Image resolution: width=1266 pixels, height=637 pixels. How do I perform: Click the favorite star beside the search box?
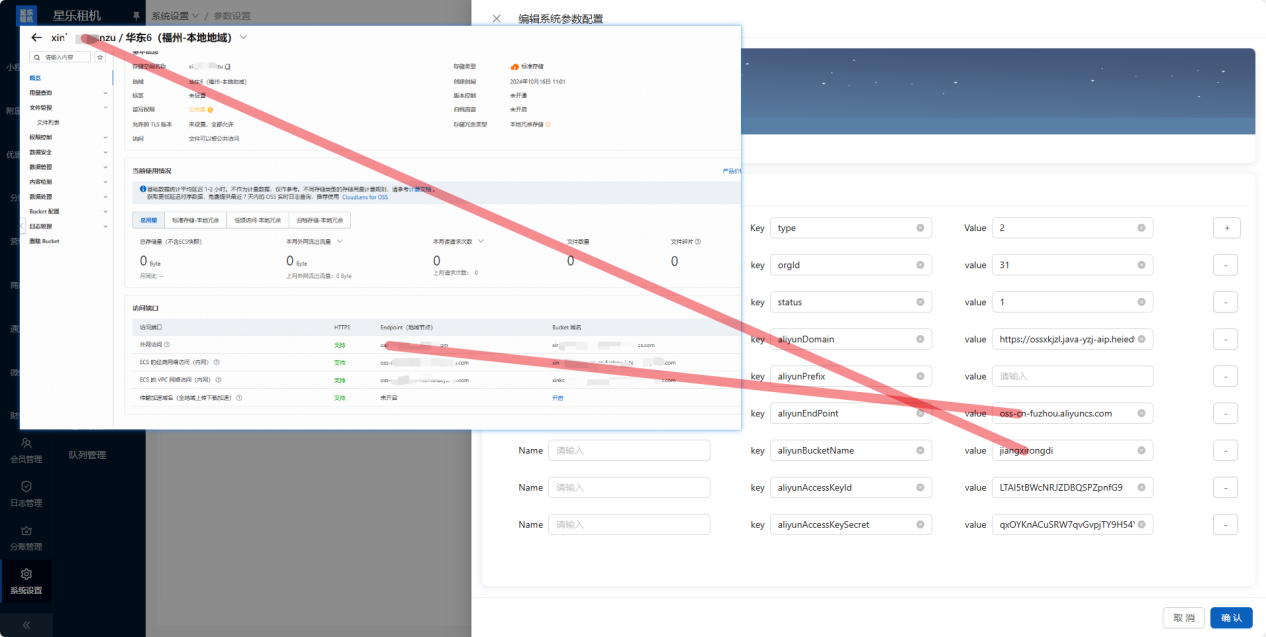pos(99,58)
